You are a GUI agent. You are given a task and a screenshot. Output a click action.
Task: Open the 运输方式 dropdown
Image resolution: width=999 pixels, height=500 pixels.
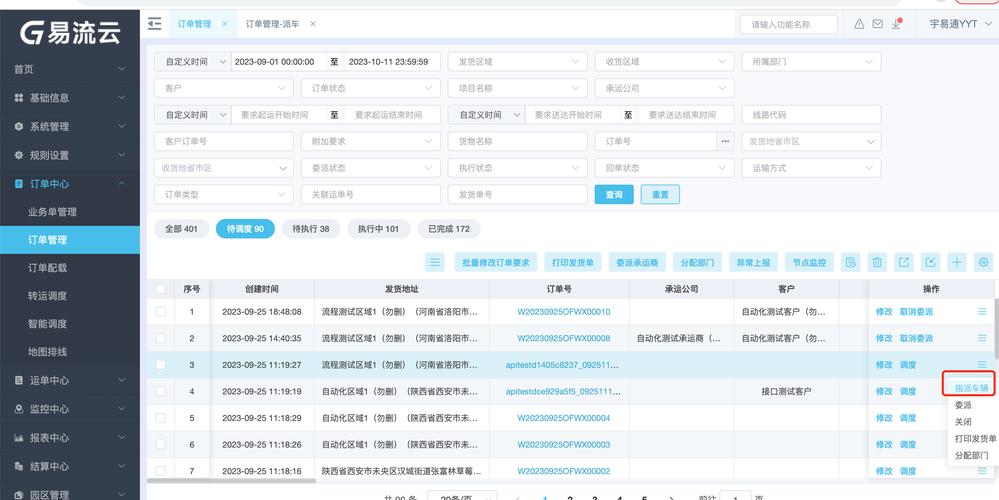point(812,168)
